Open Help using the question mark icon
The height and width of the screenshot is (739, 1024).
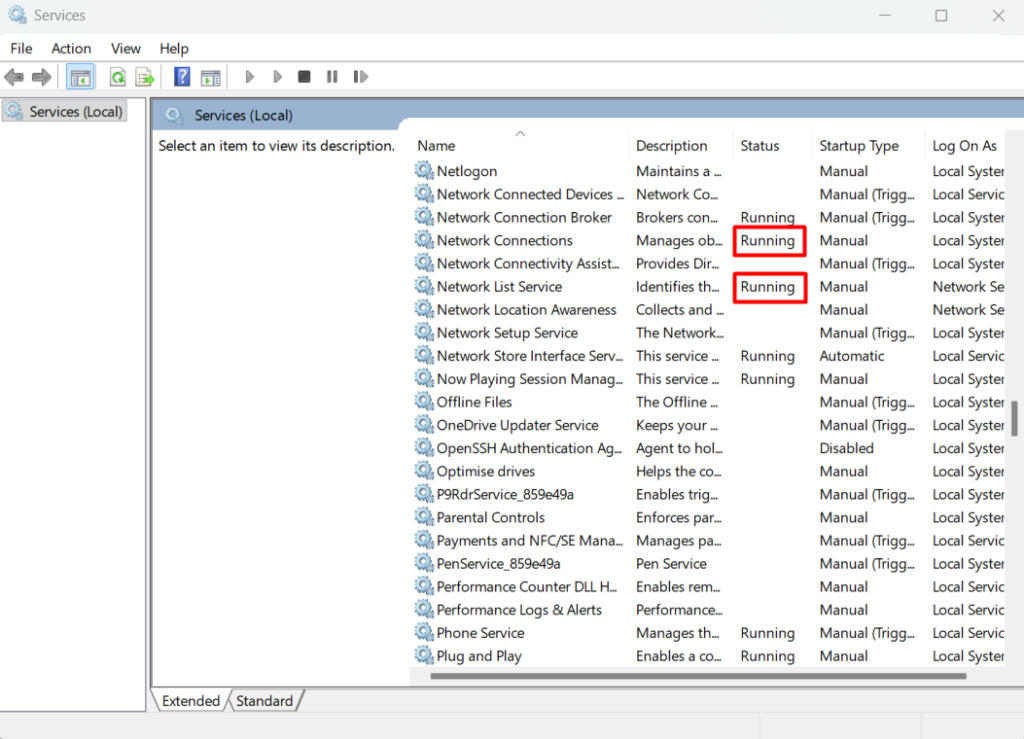(x=182, y=76)
